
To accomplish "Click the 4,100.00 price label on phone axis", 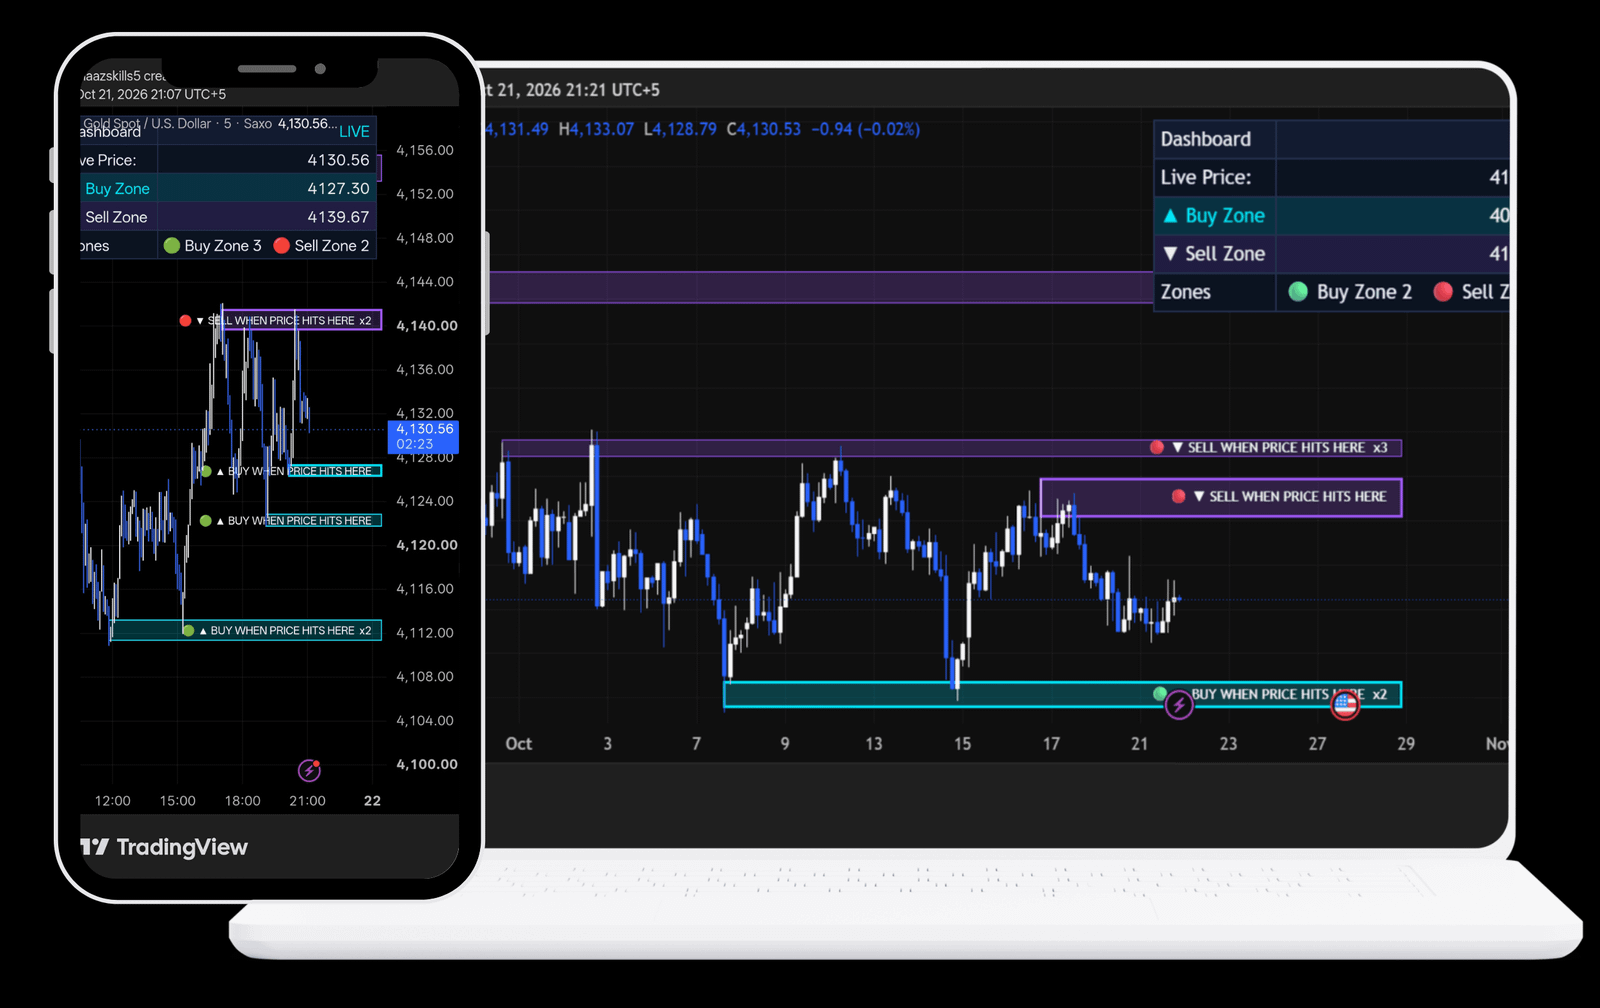I will click(x=427, y=764).
